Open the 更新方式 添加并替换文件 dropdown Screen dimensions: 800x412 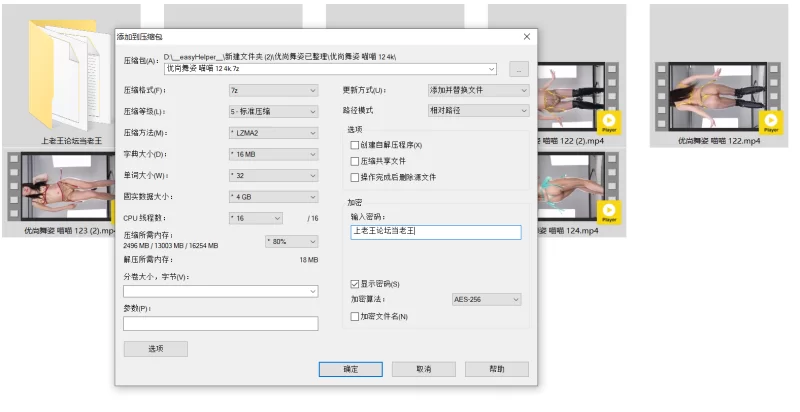[479, 90]
